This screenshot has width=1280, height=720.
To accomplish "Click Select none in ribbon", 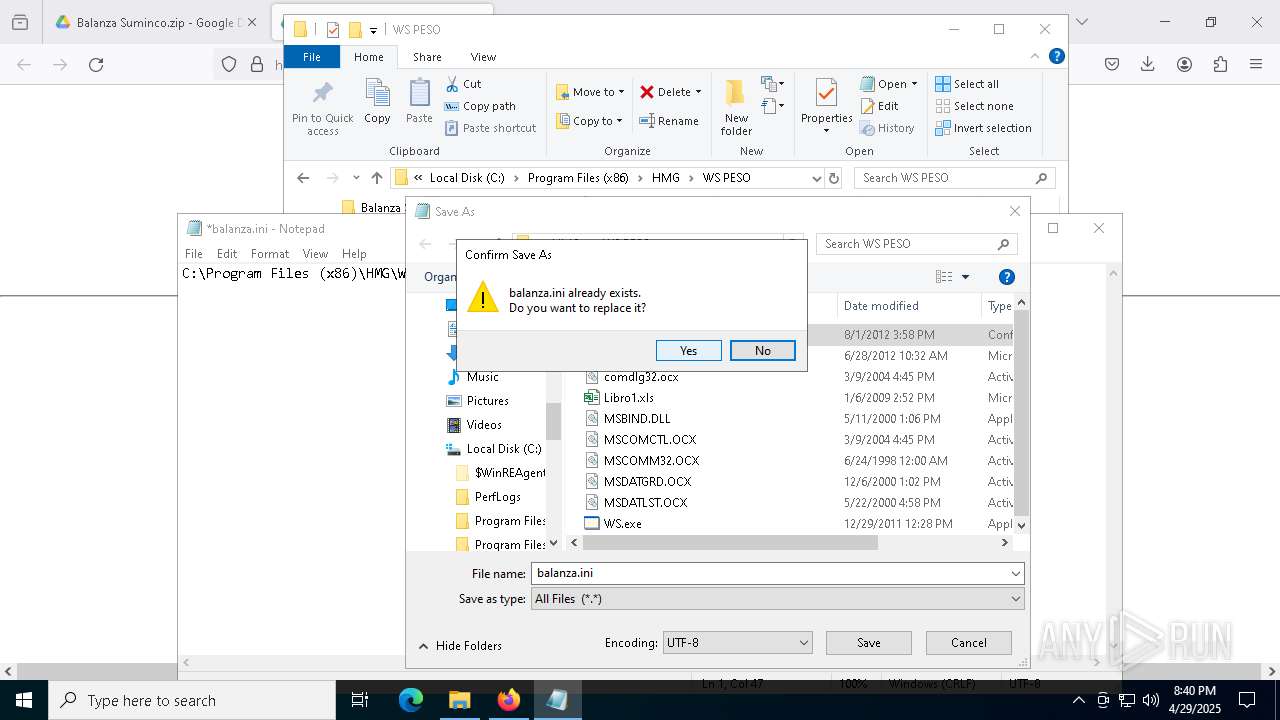I will click(974, 106).
